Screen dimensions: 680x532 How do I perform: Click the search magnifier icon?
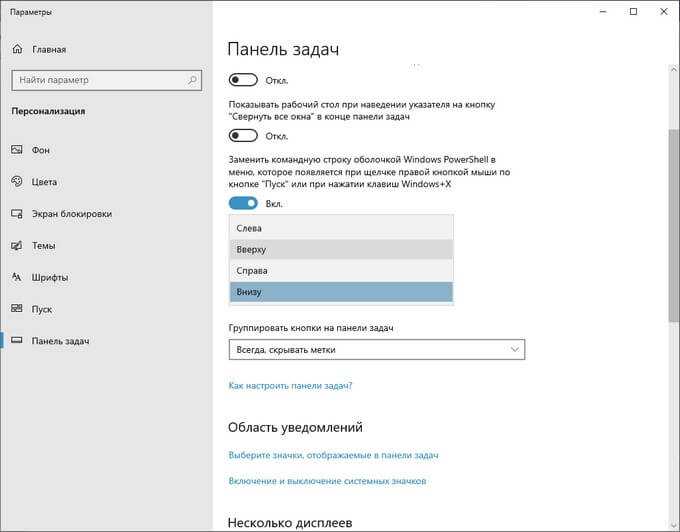coord(192,80)
